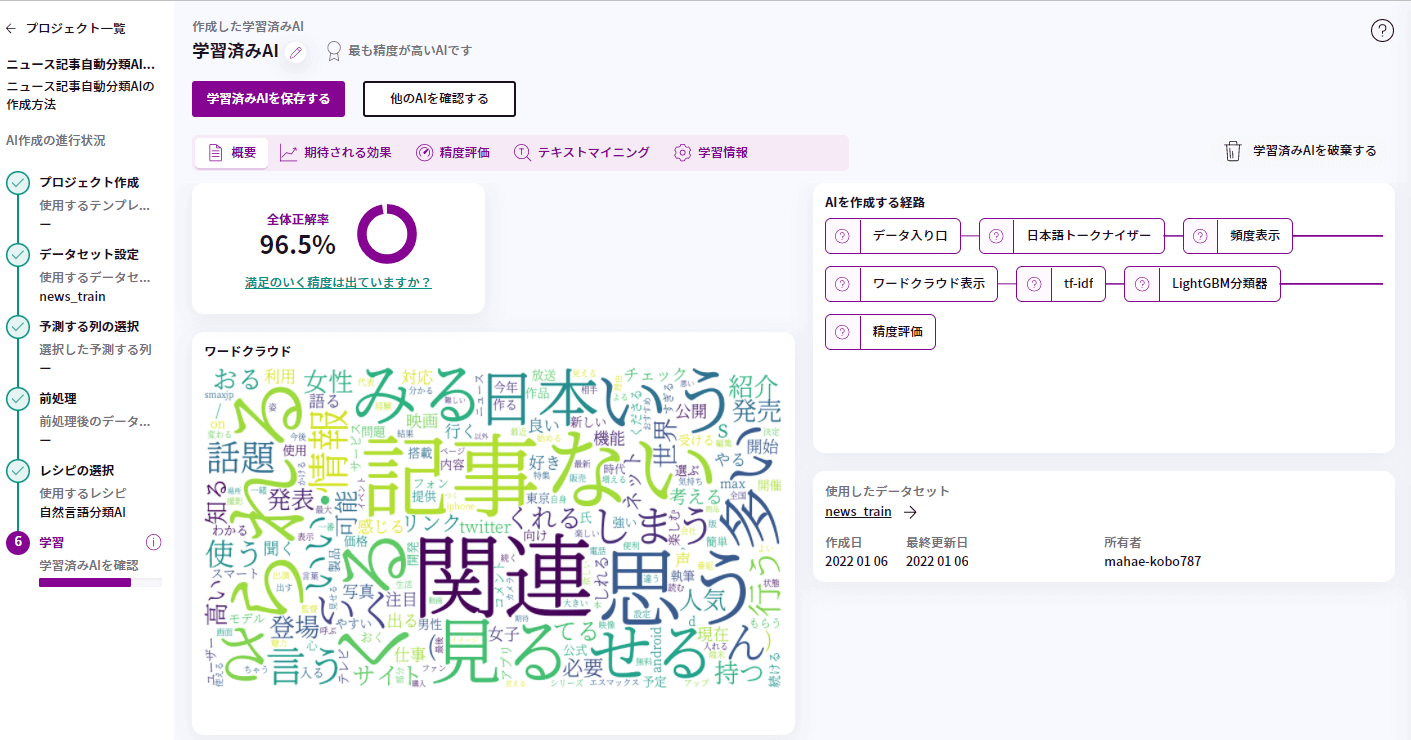The image size is (1411, 740).
Task: Click the help icon of the 精度評価 pipeline node
Action: (x=842, y=332)
